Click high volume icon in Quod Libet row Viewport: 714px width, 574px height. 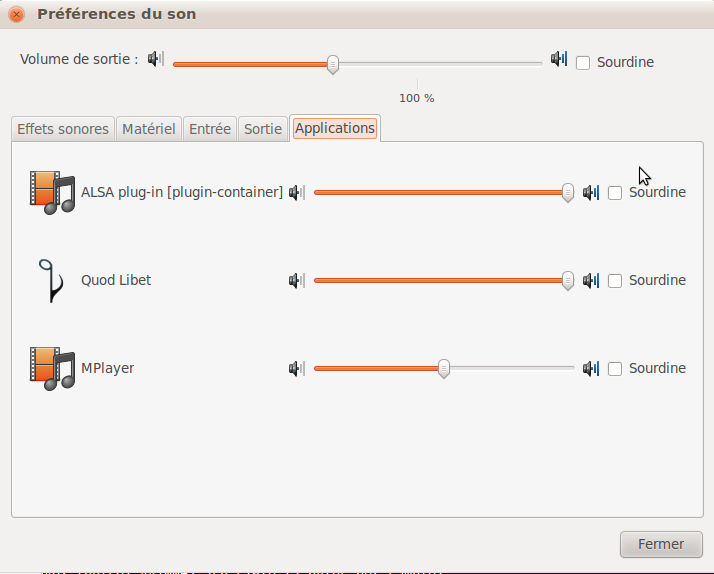pos(591,280)
